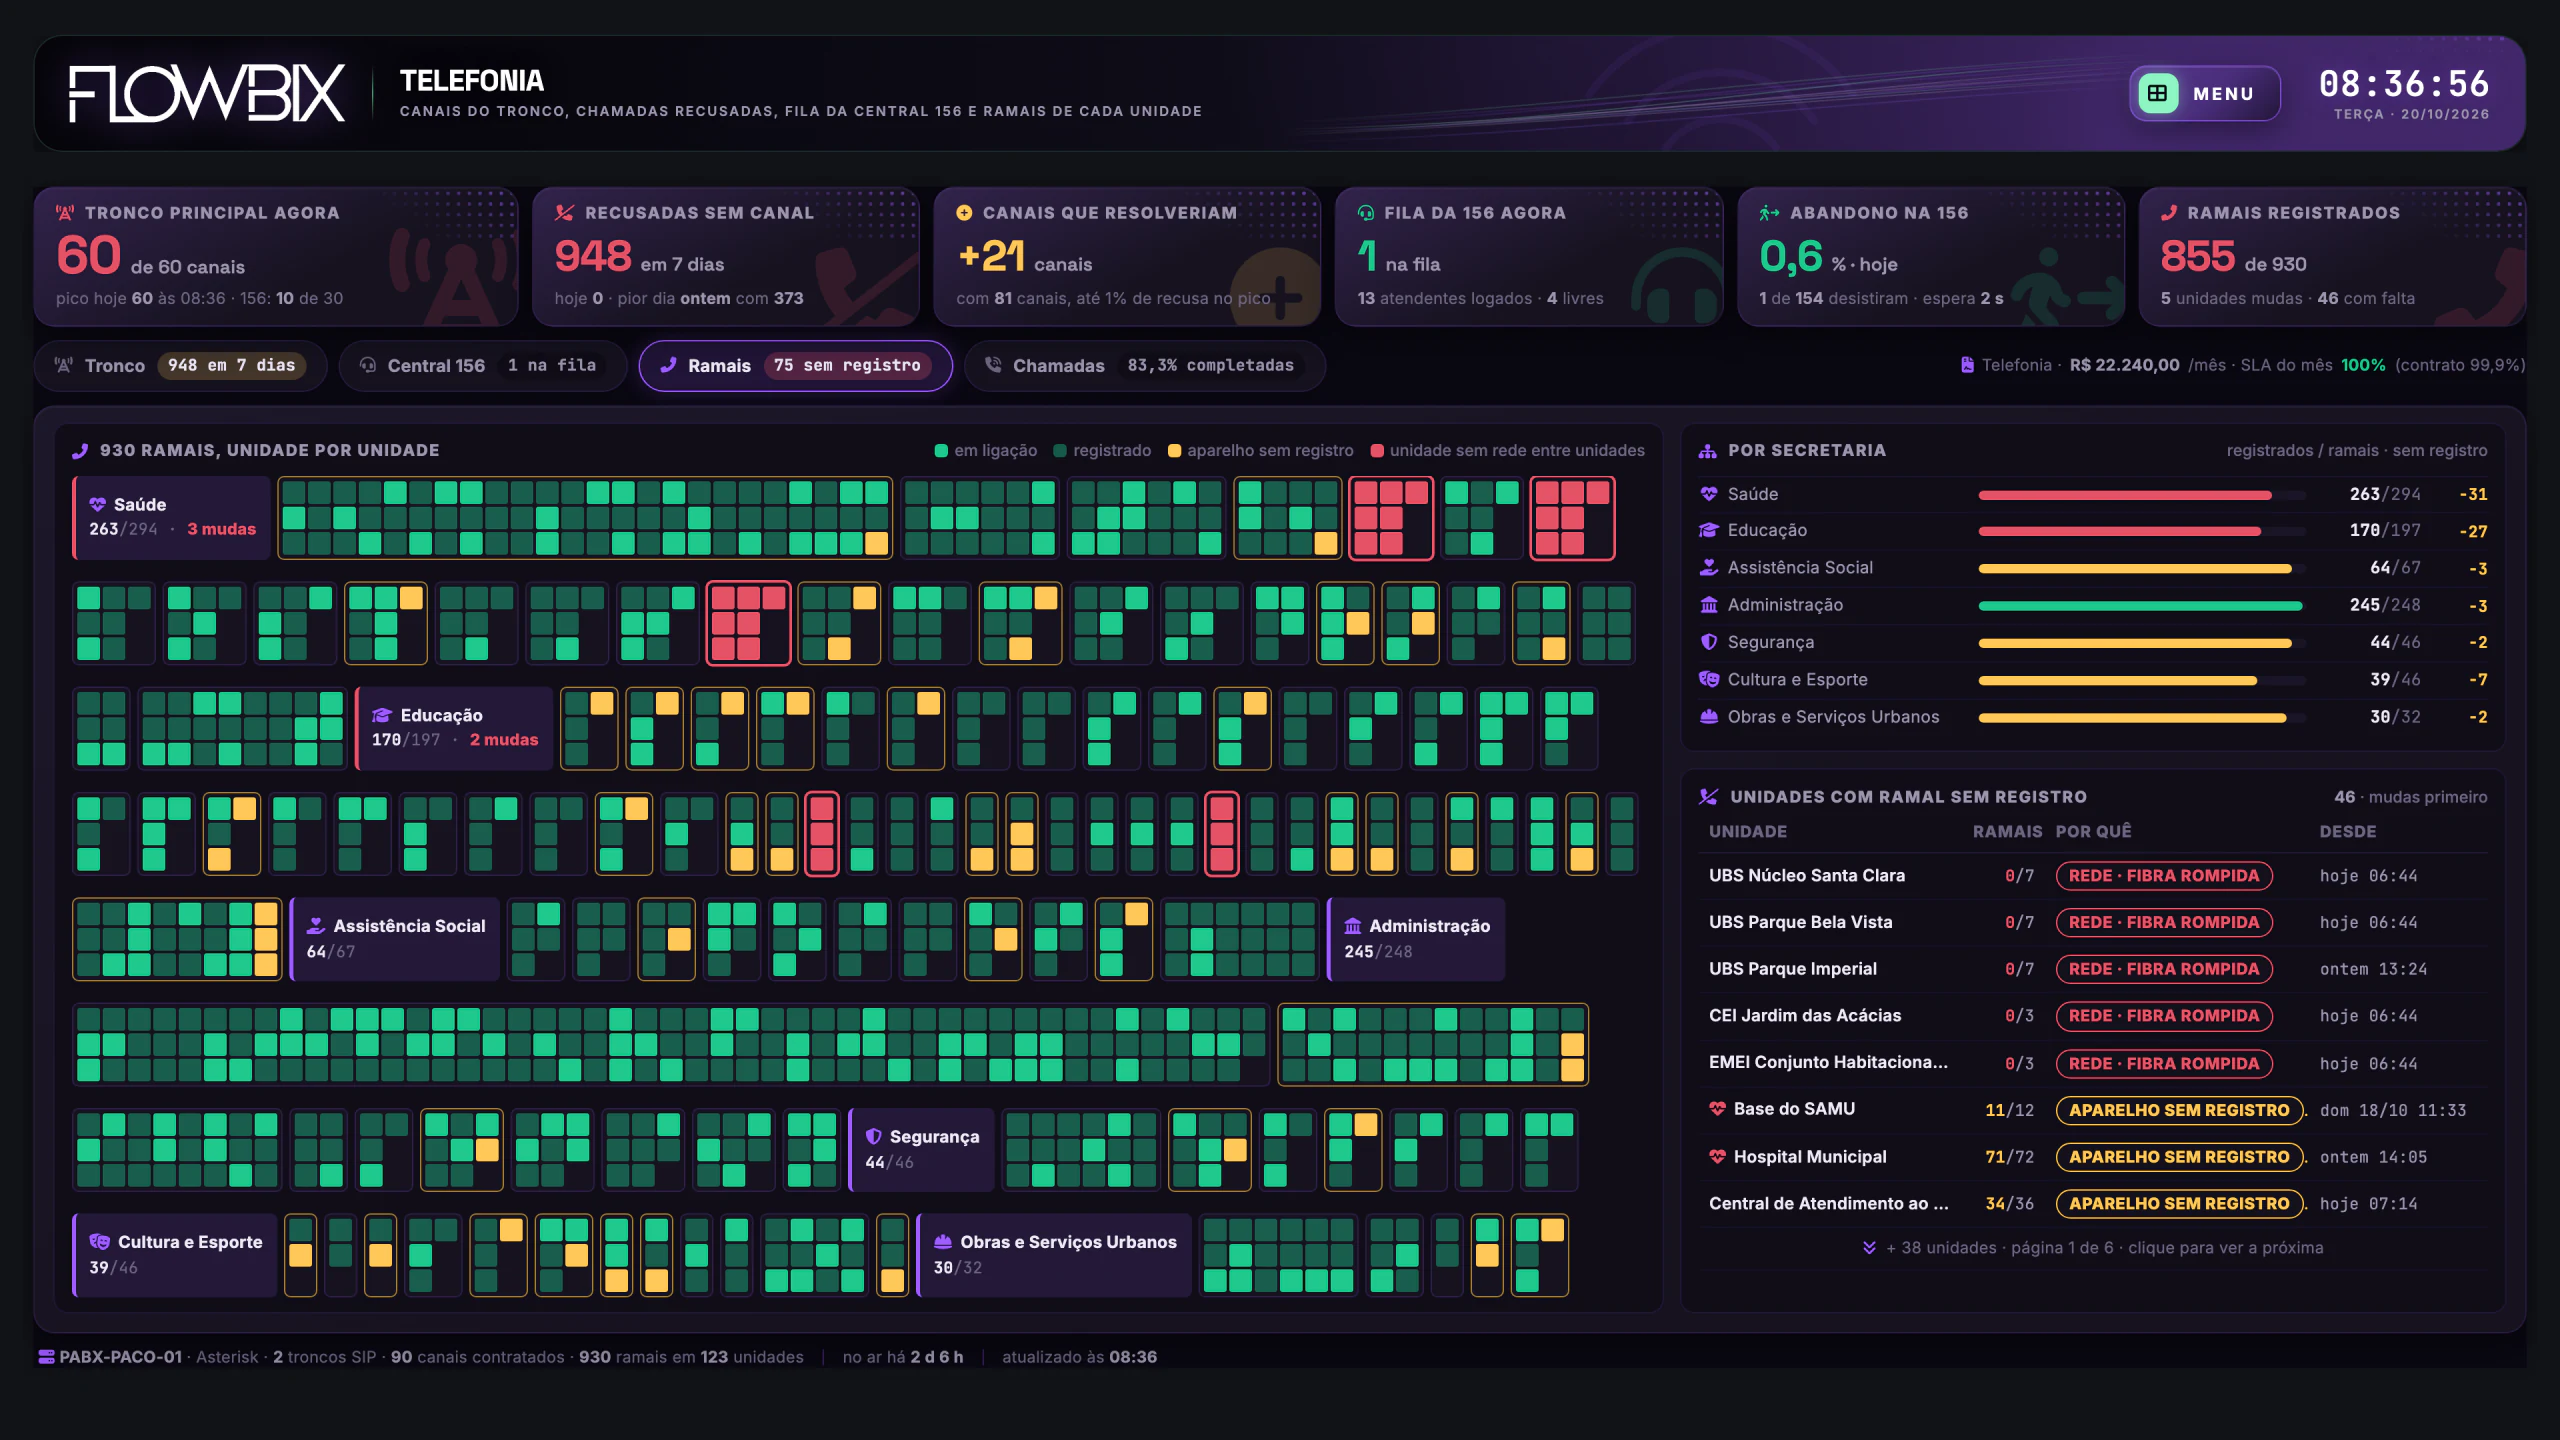Select the Cultura e Esporte 39/46 group label

coord(175,1255)
